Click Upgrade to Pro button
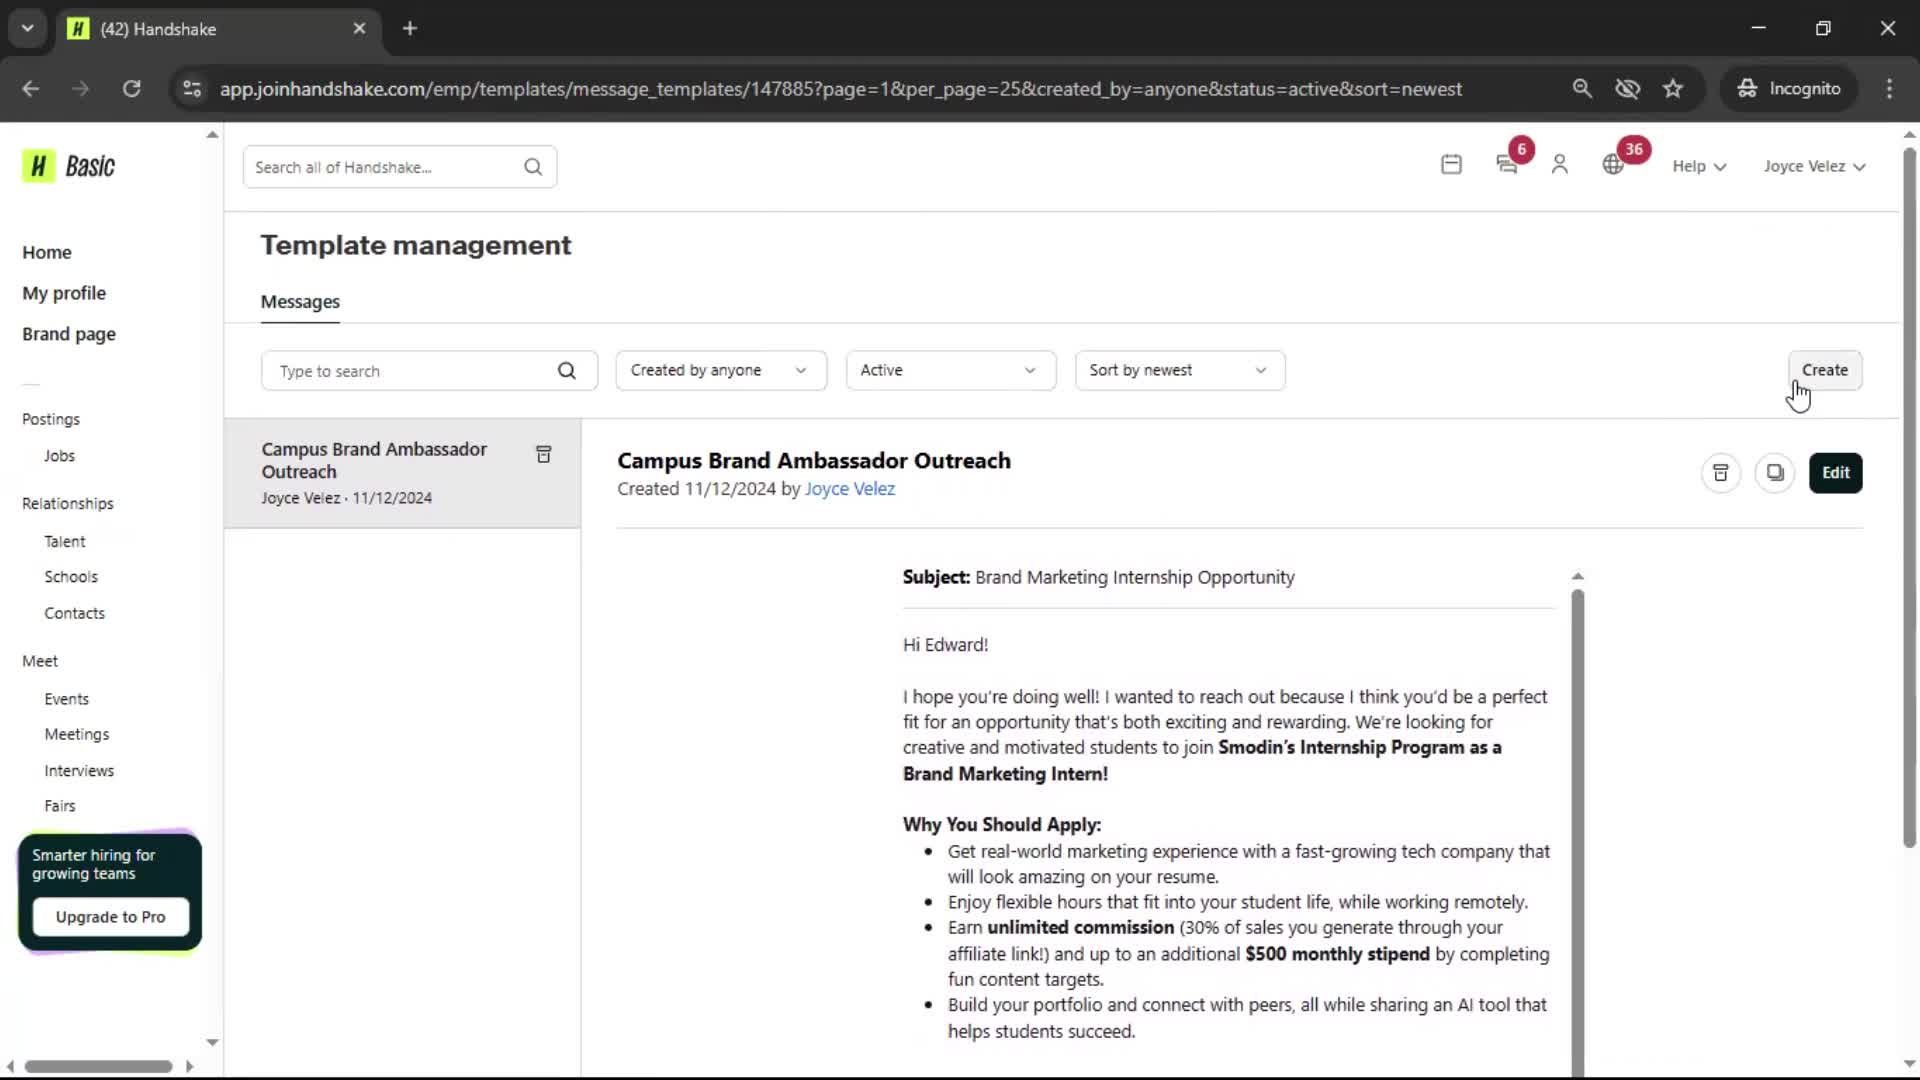Screen dimensions: 1920x1080 pos(111,917)
